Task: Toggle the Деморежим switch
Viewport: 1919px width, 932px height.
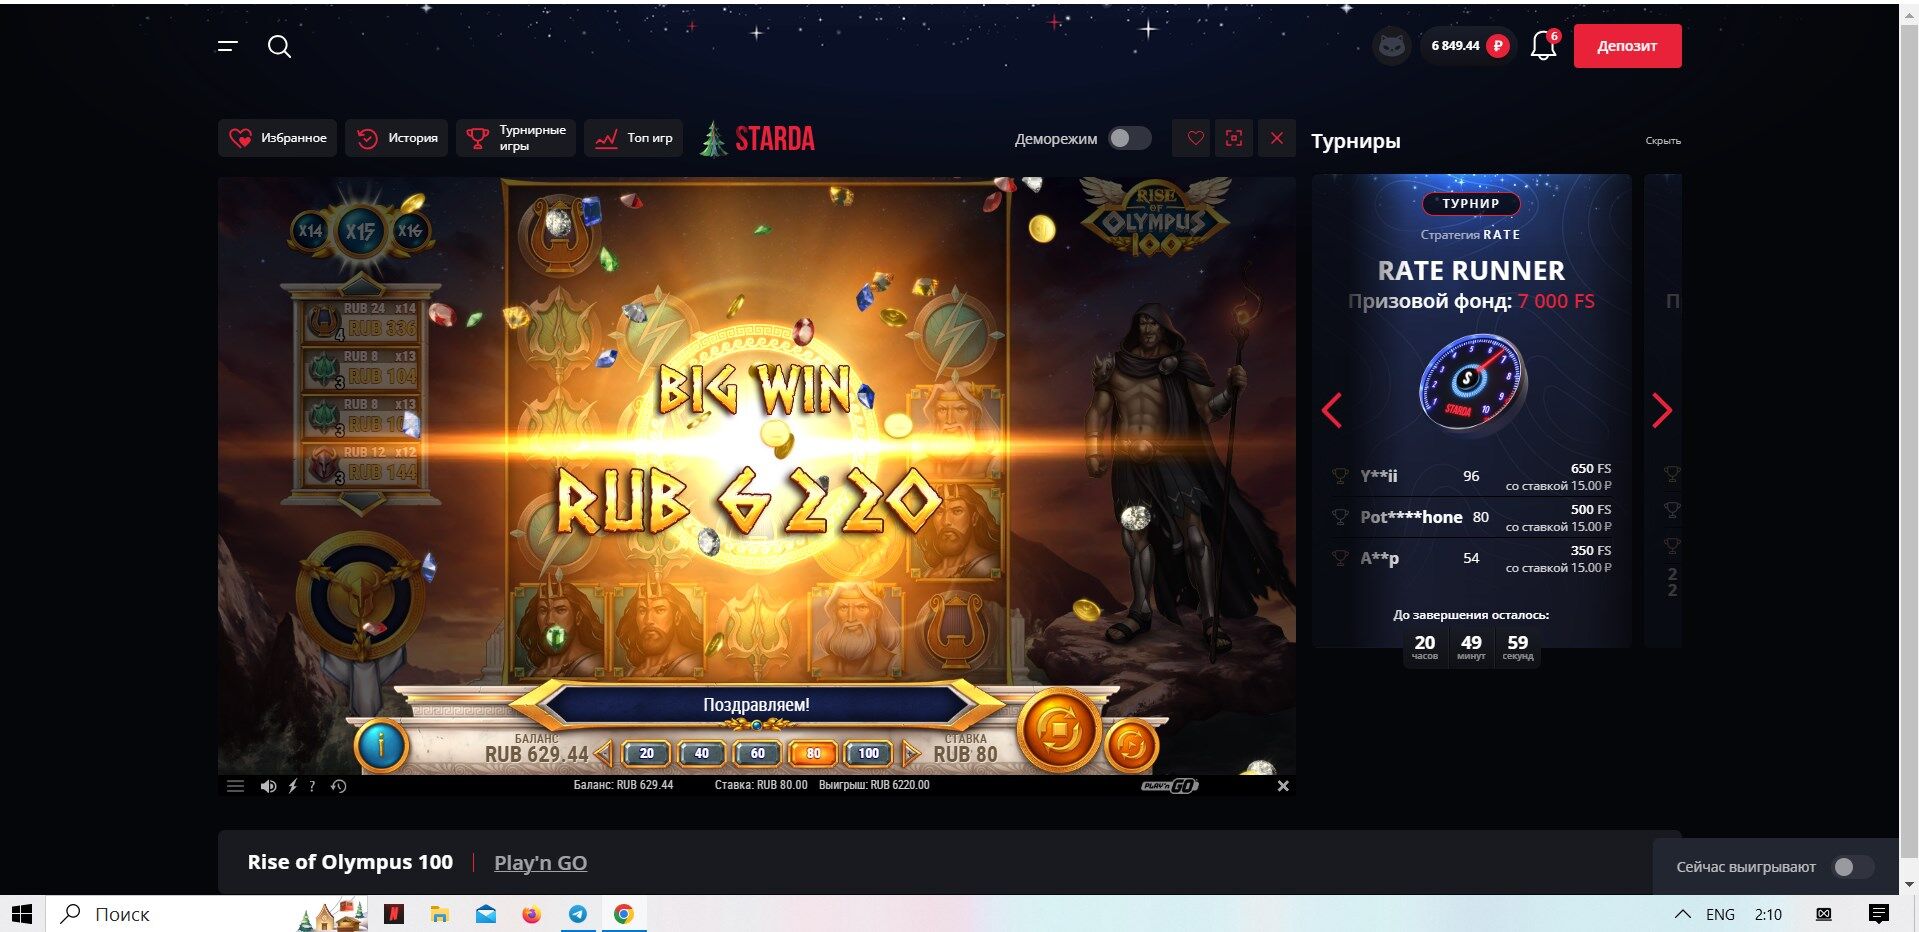Action: click(1130, 138)
